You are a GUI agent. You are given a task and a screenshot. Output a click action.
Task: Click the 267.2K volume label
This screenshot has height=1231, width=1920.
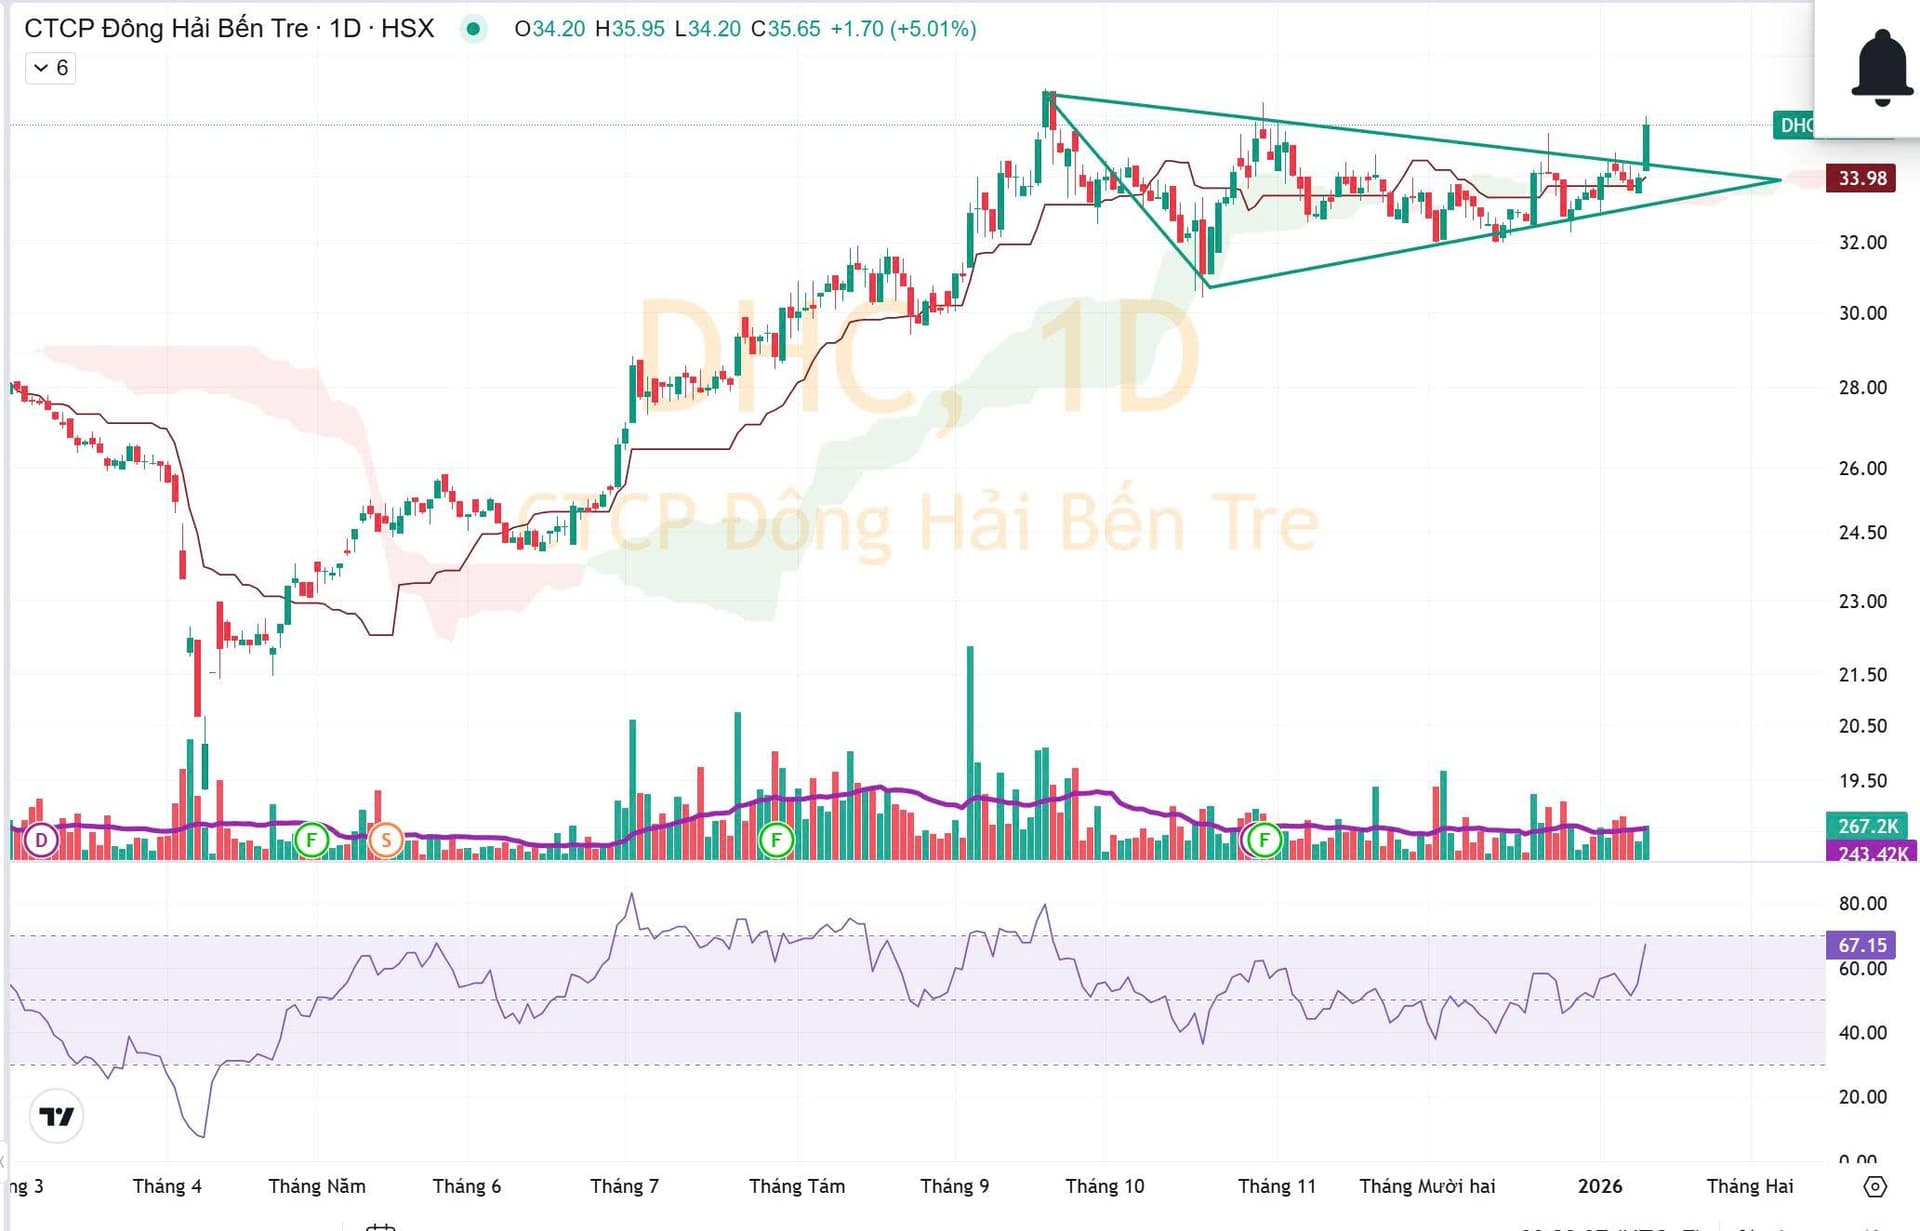point(1866,826)
